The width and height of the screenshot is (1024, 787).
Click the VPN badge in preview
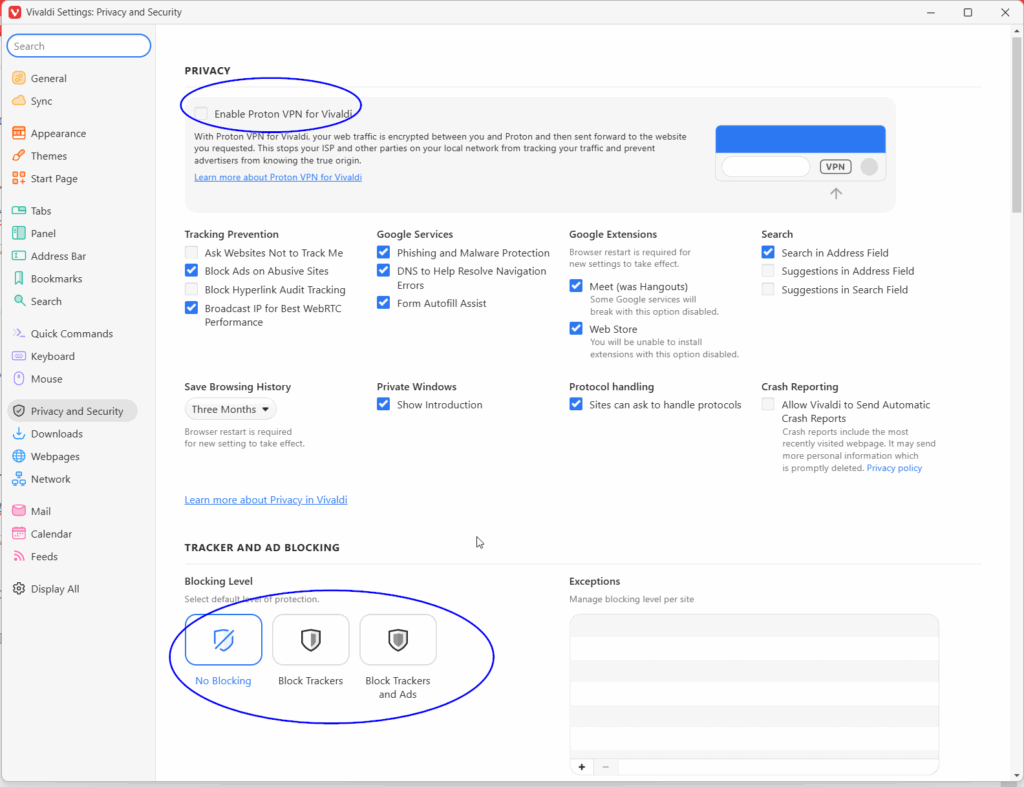click(x=835, y=167)
